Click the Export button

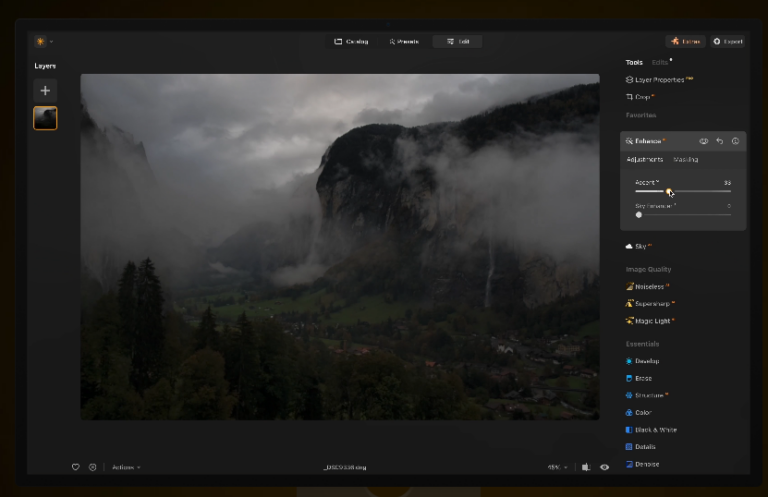click(728, 41)
